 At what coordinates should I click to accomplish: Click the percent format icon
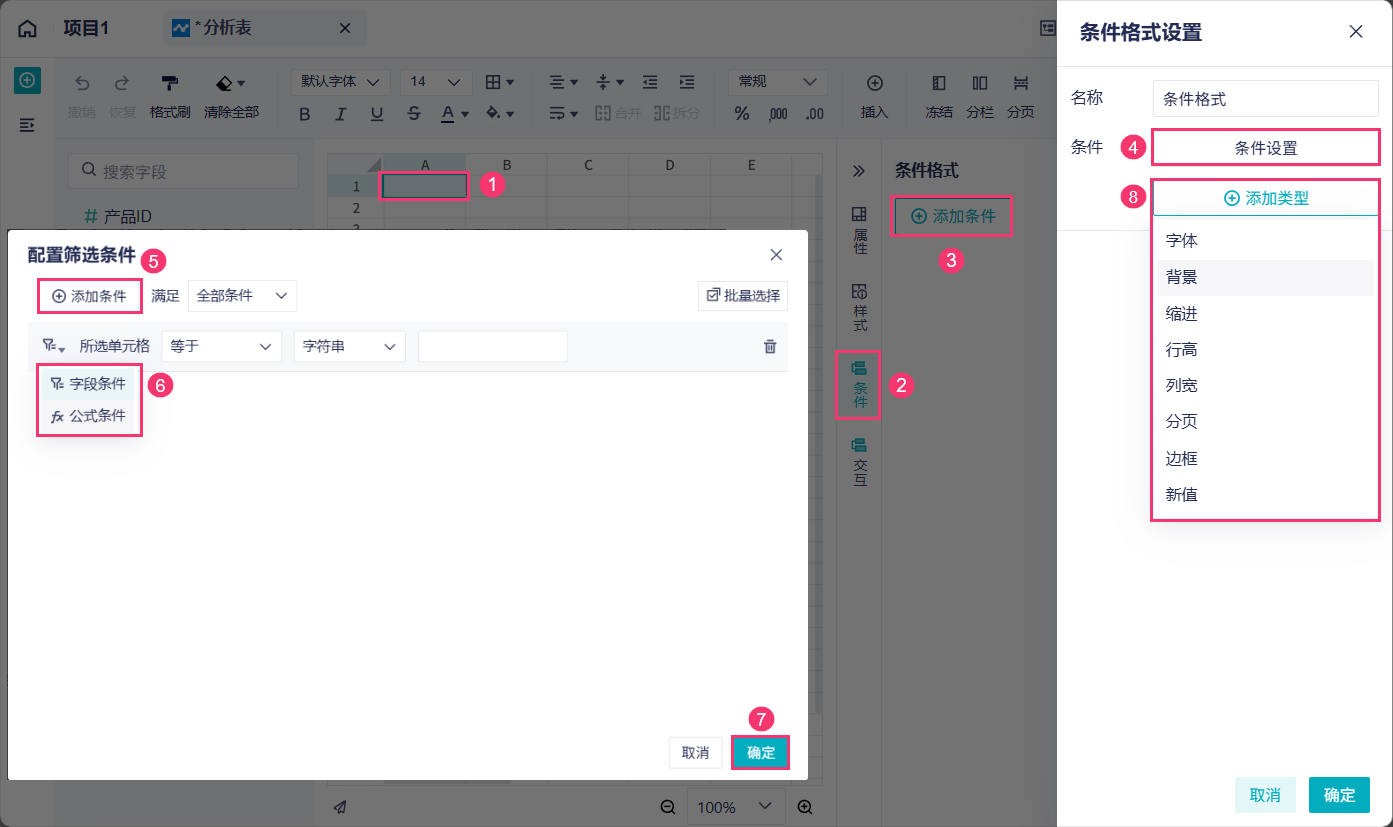click(742, 114)
